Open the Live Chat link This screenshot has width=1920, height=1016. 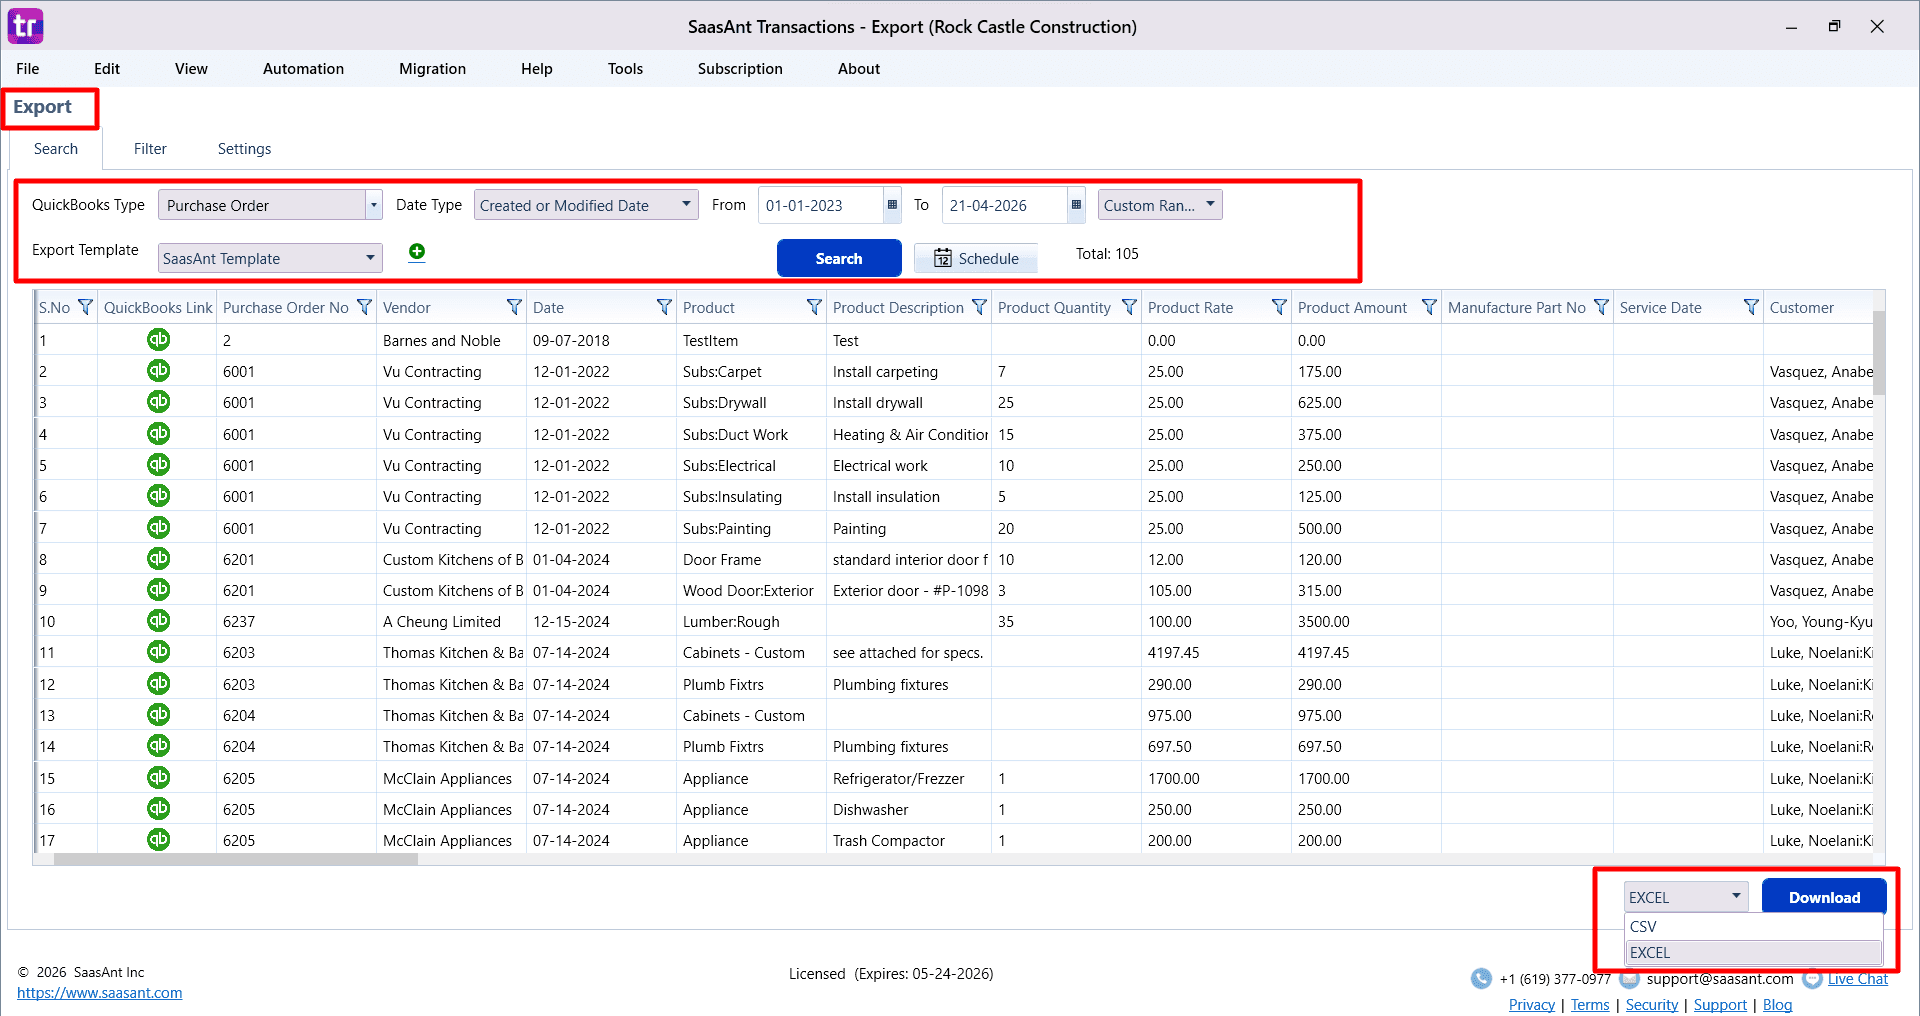(1858, 979)
